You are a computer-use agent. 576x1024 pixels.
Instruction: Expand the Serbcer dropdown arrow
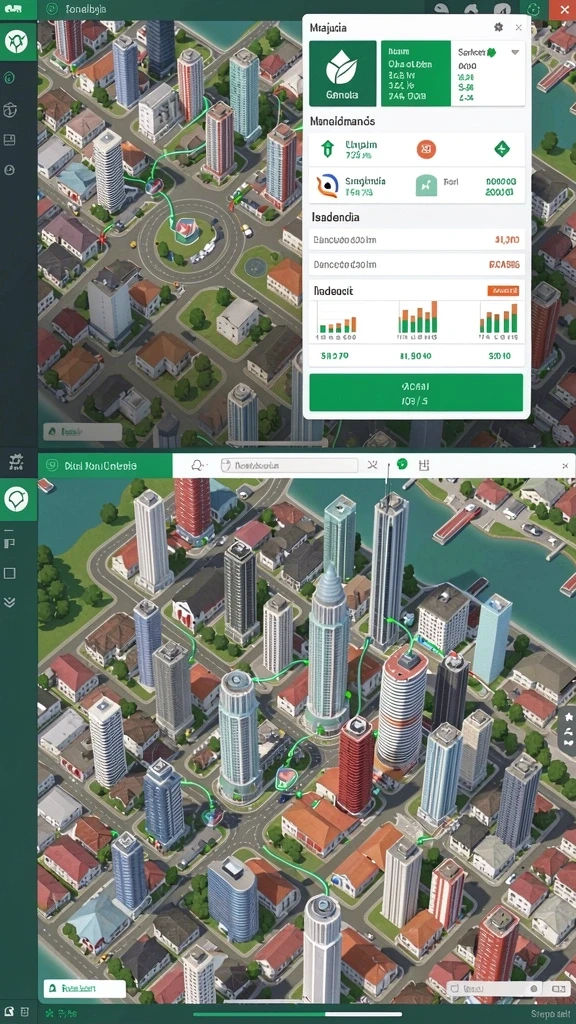coord(515,52)
